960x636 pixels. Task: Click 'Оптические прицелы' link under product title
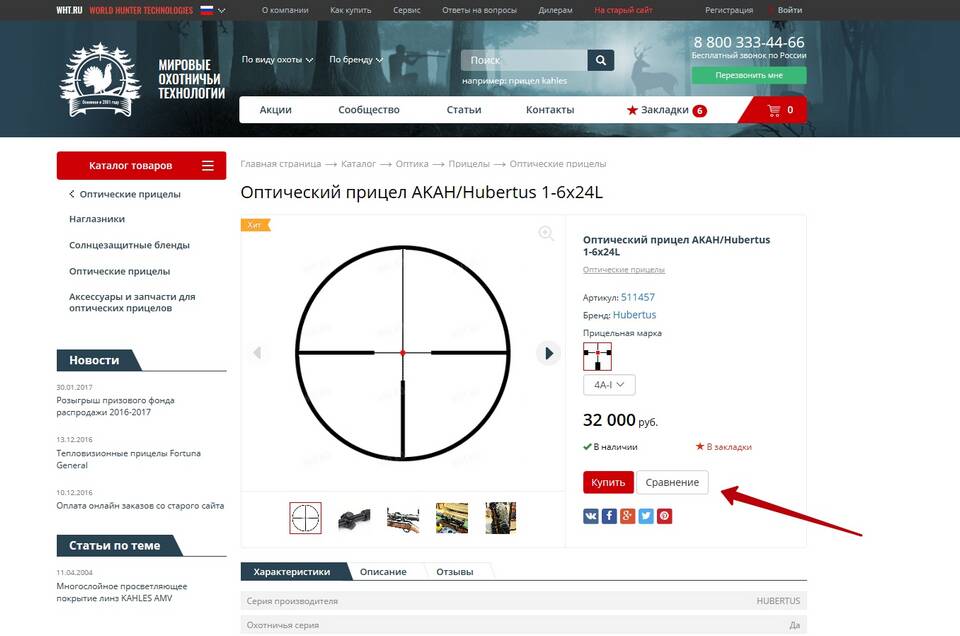tap(623, 269)
